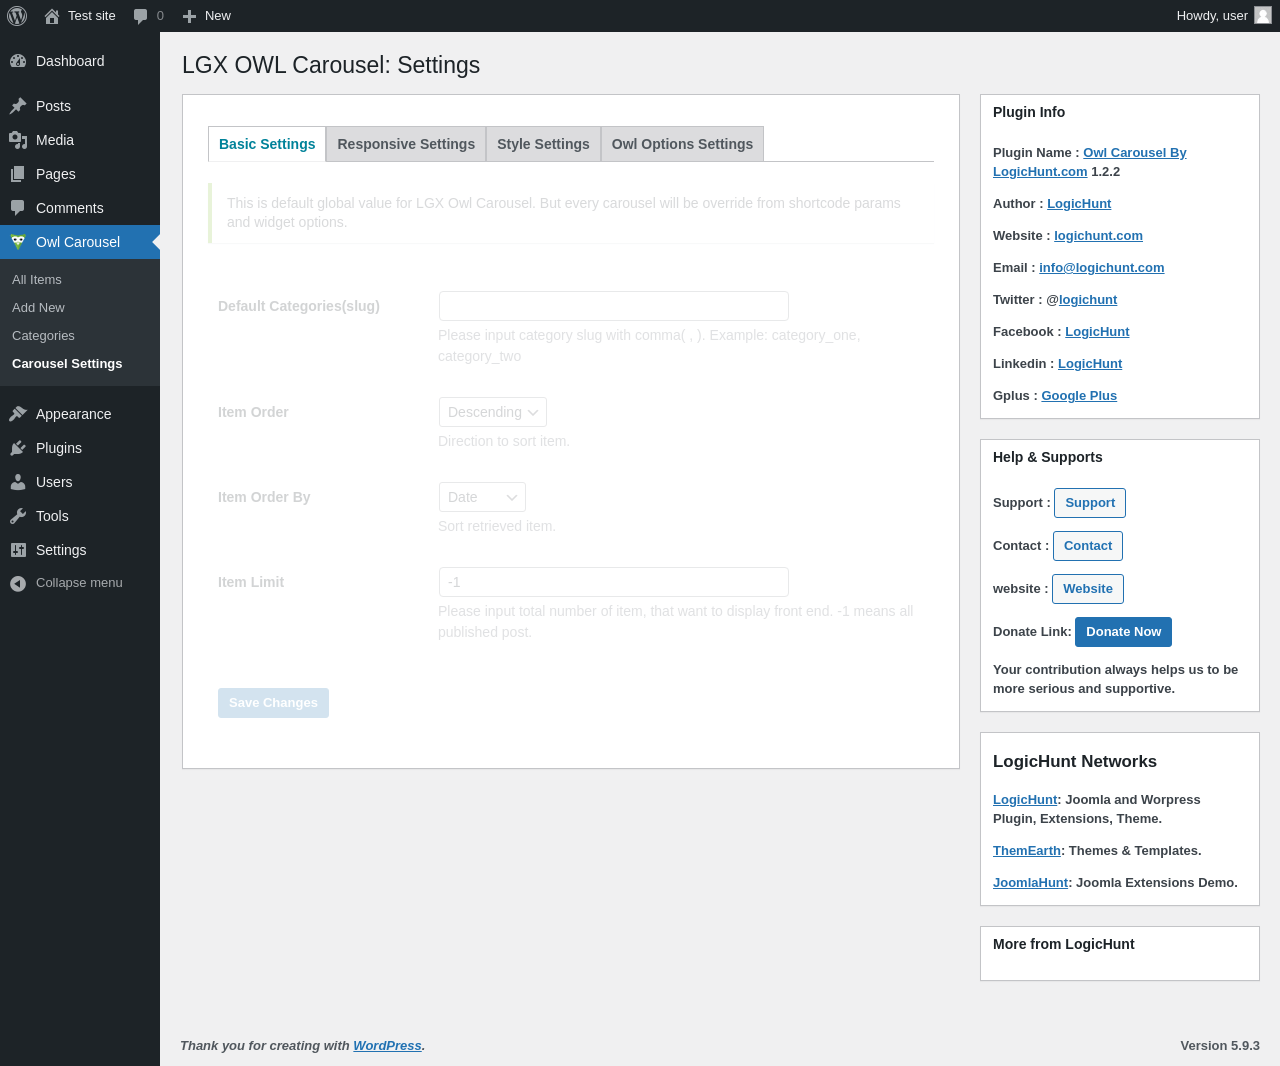Switch to the Style Settings tab

pos(543,144)
